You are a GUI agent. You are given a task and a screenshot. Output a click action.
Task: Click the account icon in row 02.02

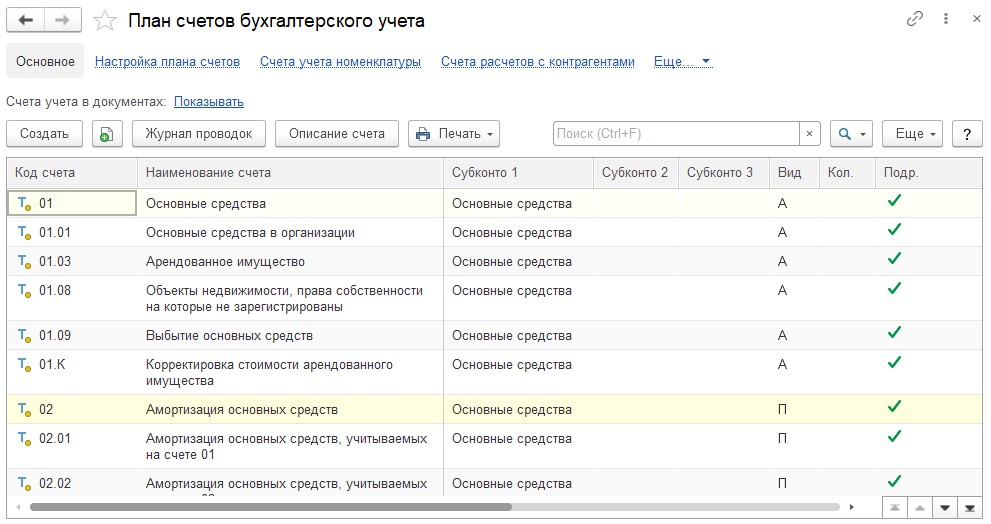(x=25, y=484)
